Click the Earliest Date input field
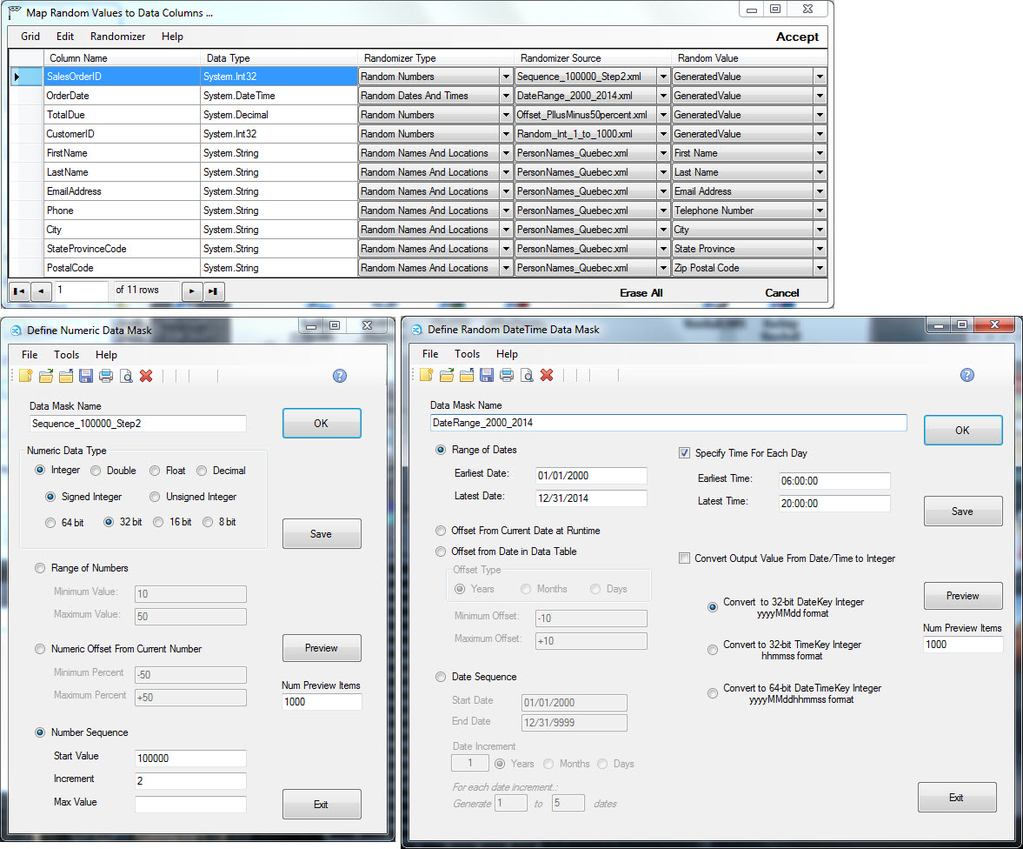The image size is (1023, 849). 590,476
